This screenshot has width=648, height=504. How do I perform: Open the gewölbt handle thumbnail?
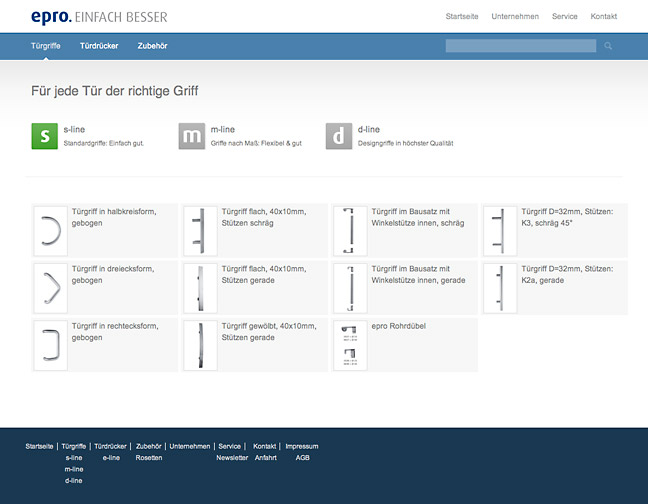pos(200,345)
